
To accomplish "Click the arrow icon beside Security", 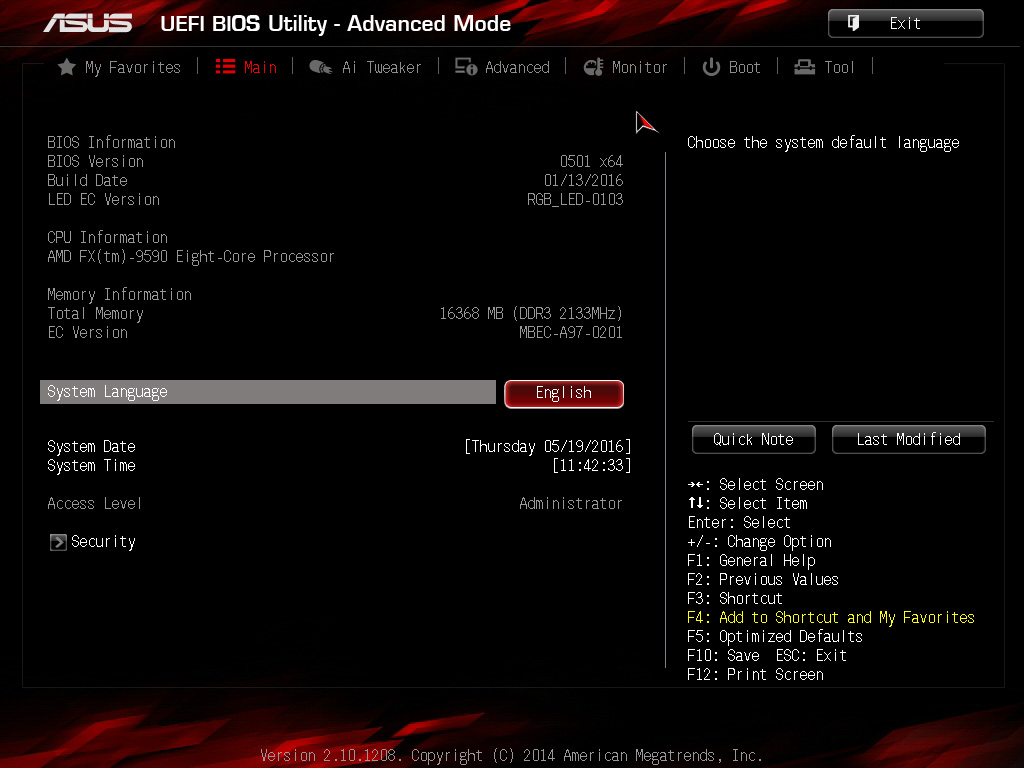I will click(x=58, y=542).
